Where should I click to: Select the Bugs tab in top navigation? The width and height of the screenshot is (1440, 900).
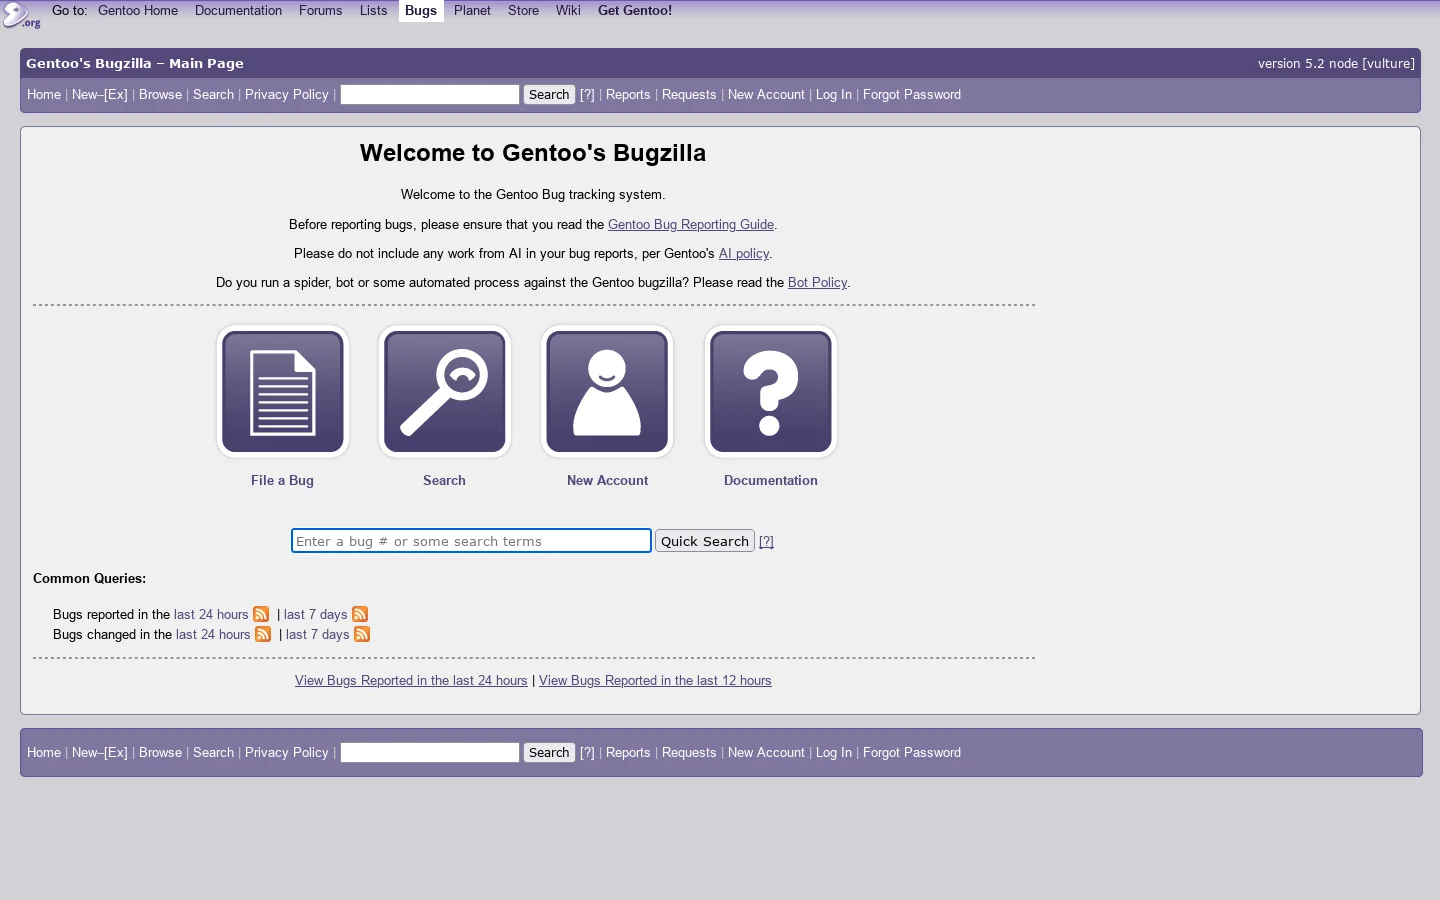tap(421, 11)
